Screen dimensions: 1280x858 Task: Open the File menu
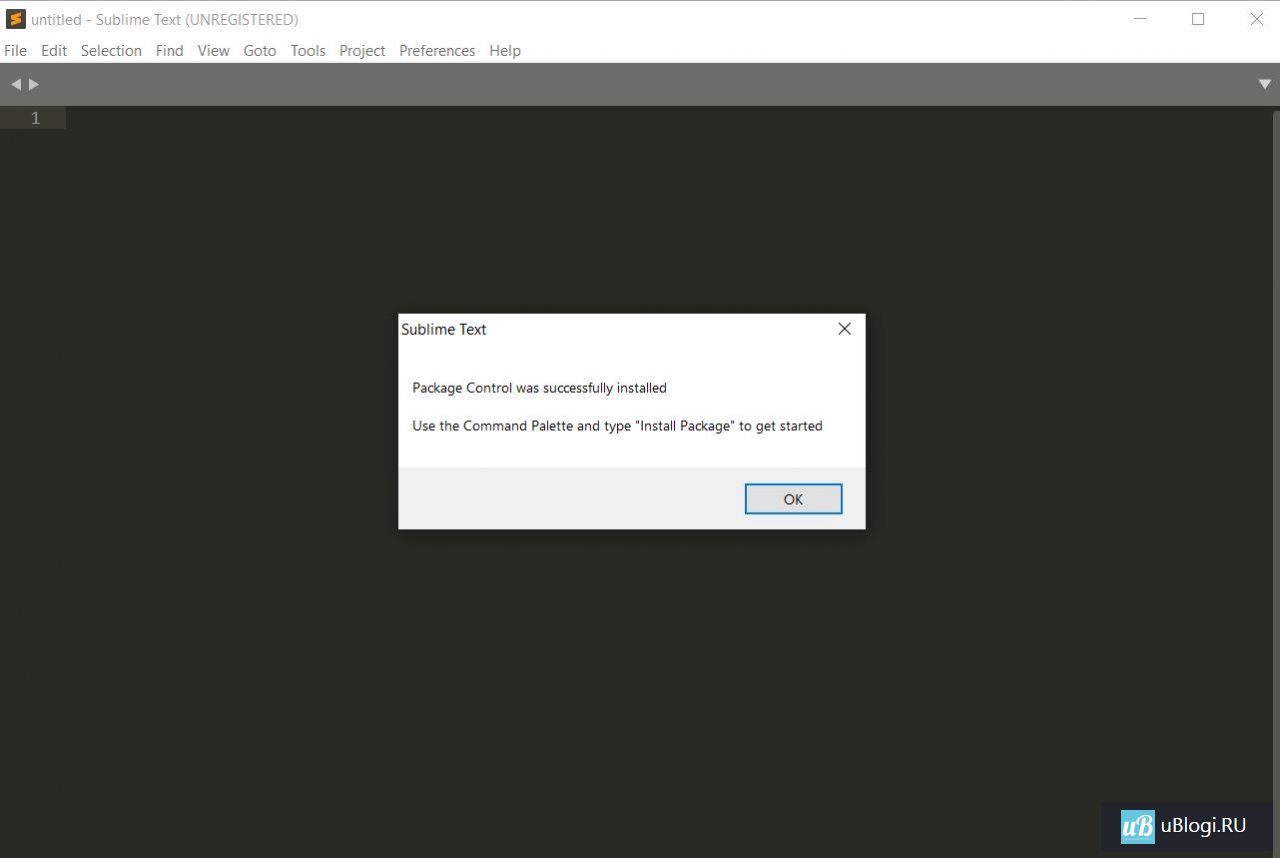coord(16,50)
